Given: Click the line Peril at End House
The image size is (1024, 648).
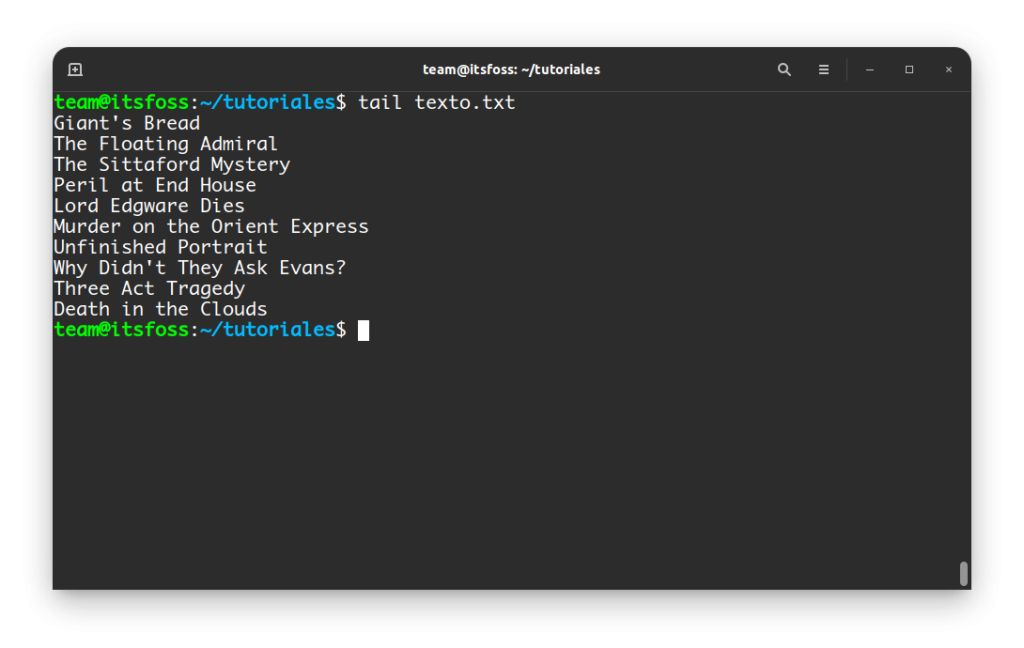Looking at the screenshot, I should coord(155,184).
